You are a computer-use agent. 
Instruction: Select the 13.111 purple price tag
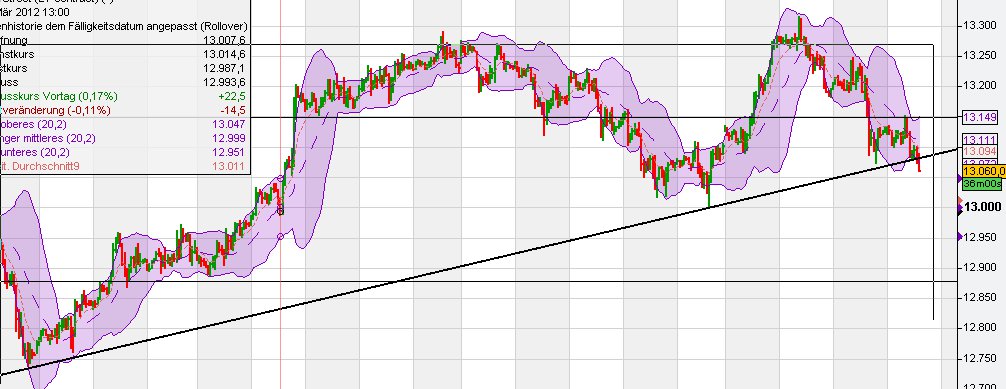point(979,140)
